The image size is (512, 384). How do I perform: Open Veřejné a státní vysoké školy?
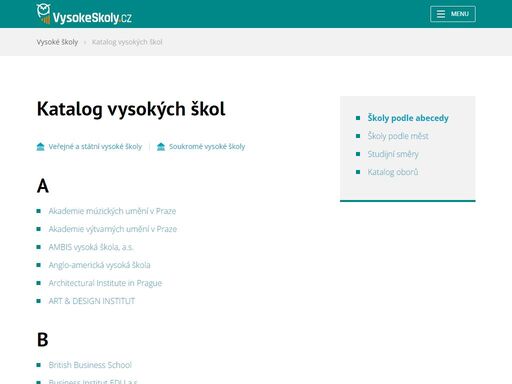tap(95, 146)
